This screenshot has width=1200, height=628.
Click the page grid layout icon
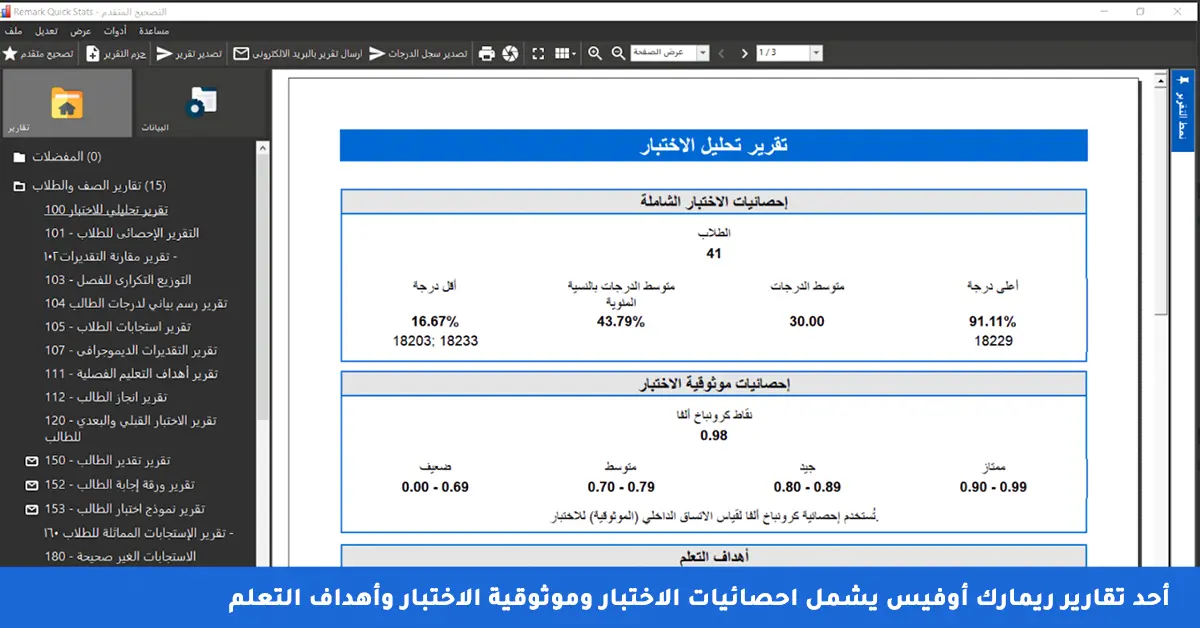(x=562, y=53)
